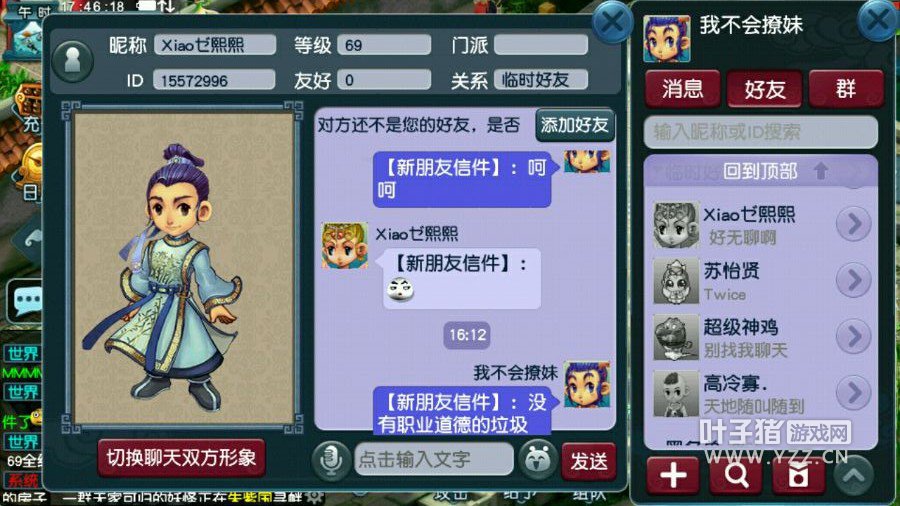Image resolution: width=900 pixels, height=506 pixels.
Task: Tap the microphone voice input icon
Action: (x=331, y=460)
